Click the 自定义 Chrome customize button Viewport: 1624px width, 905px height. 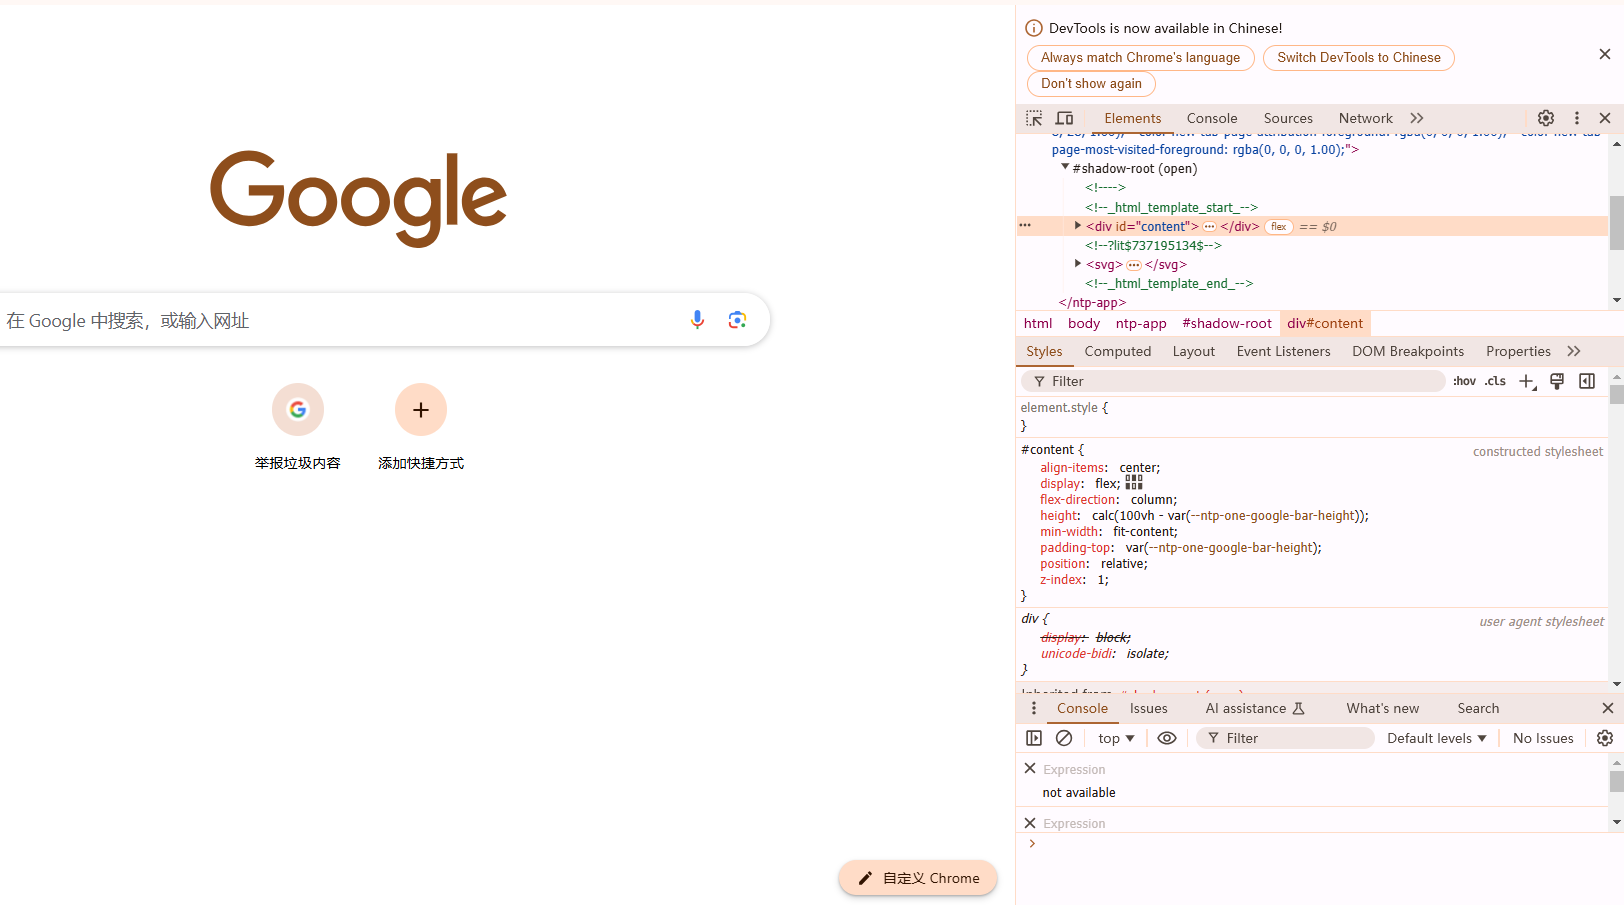tap(918, 878)
